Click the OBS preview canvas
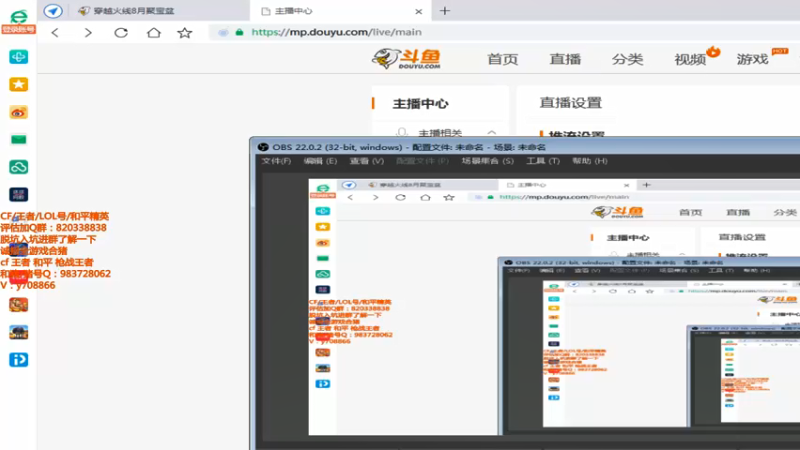800x450 pixels. coord(554,307)
